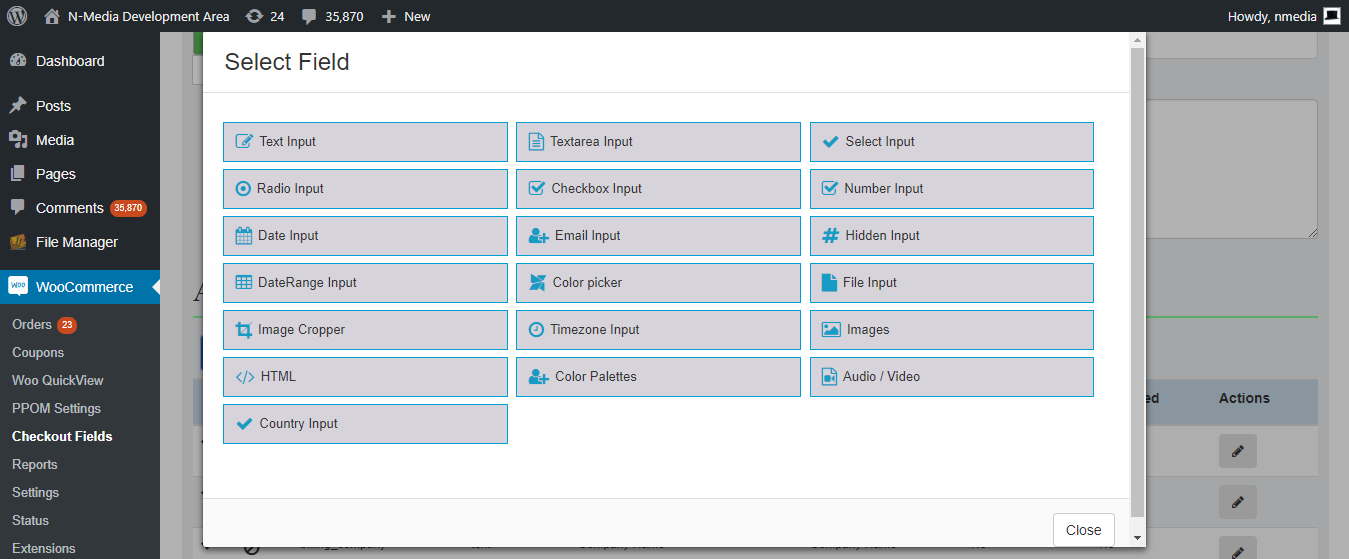Add a Select Input field
This screenshot has width=1349, height=559.
(x=951, y=142)
